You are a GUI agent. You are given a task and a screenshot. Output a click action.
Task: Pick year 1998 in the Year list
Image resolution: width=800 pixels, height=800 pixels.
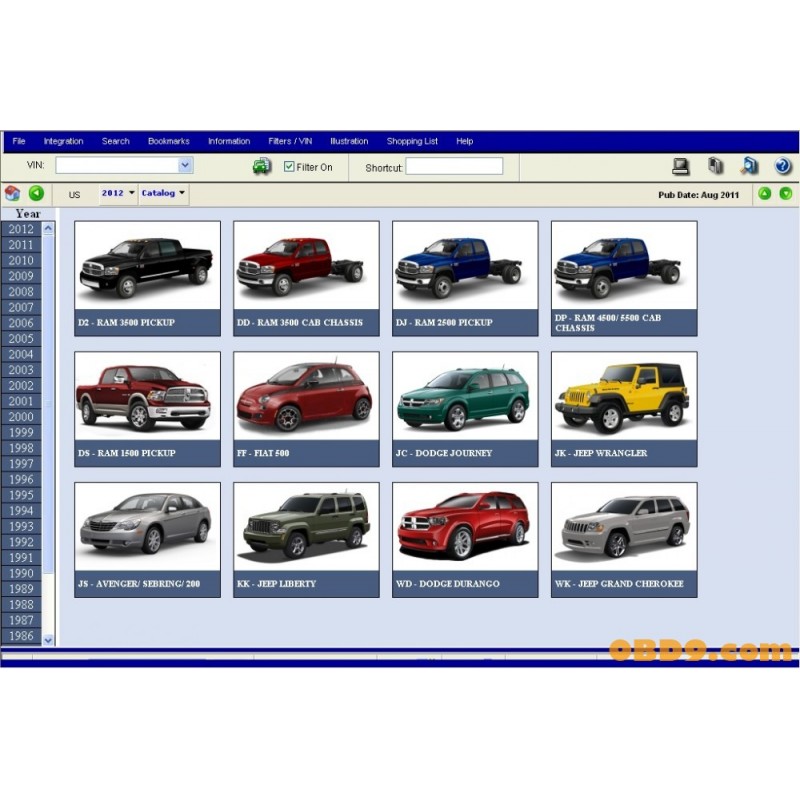coord(21,448)
